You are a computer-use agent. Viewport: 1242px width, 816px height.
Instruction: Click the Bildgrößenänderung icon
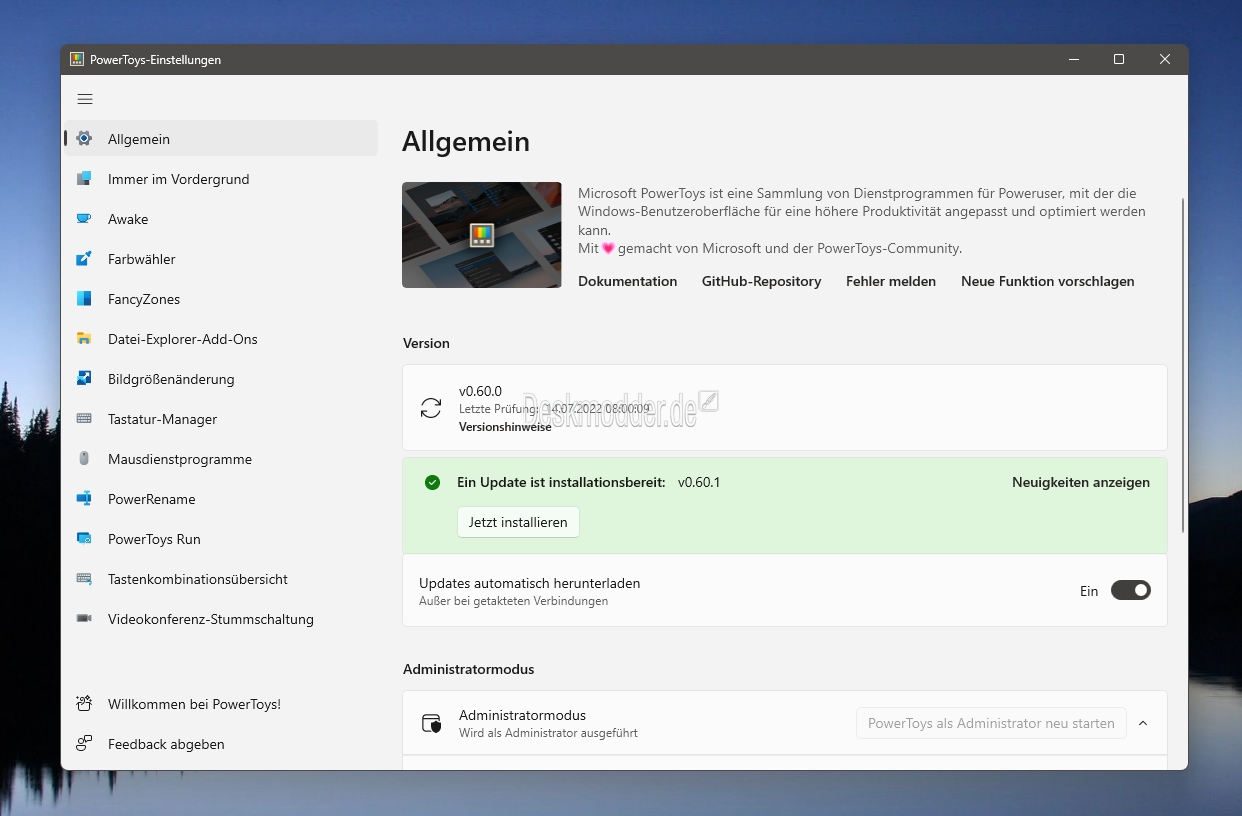(84, 379)
